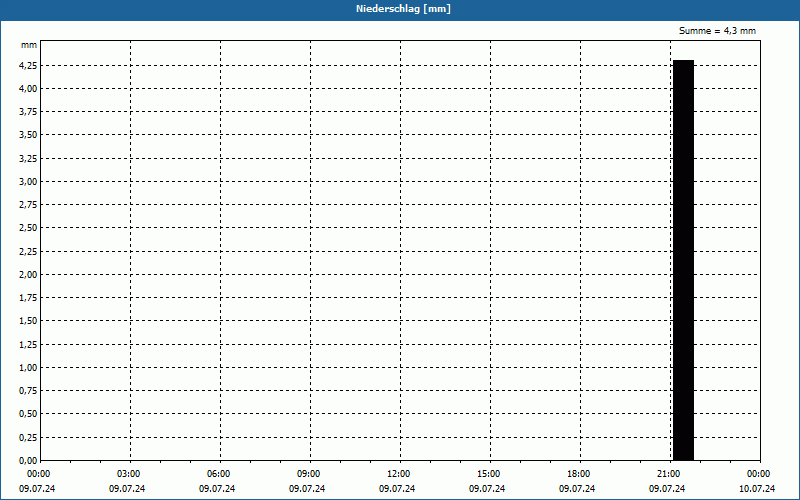Screen dimensions: 800x500
Task: Click the 4,25 y-axis value
Action: [x=28, y=65]
